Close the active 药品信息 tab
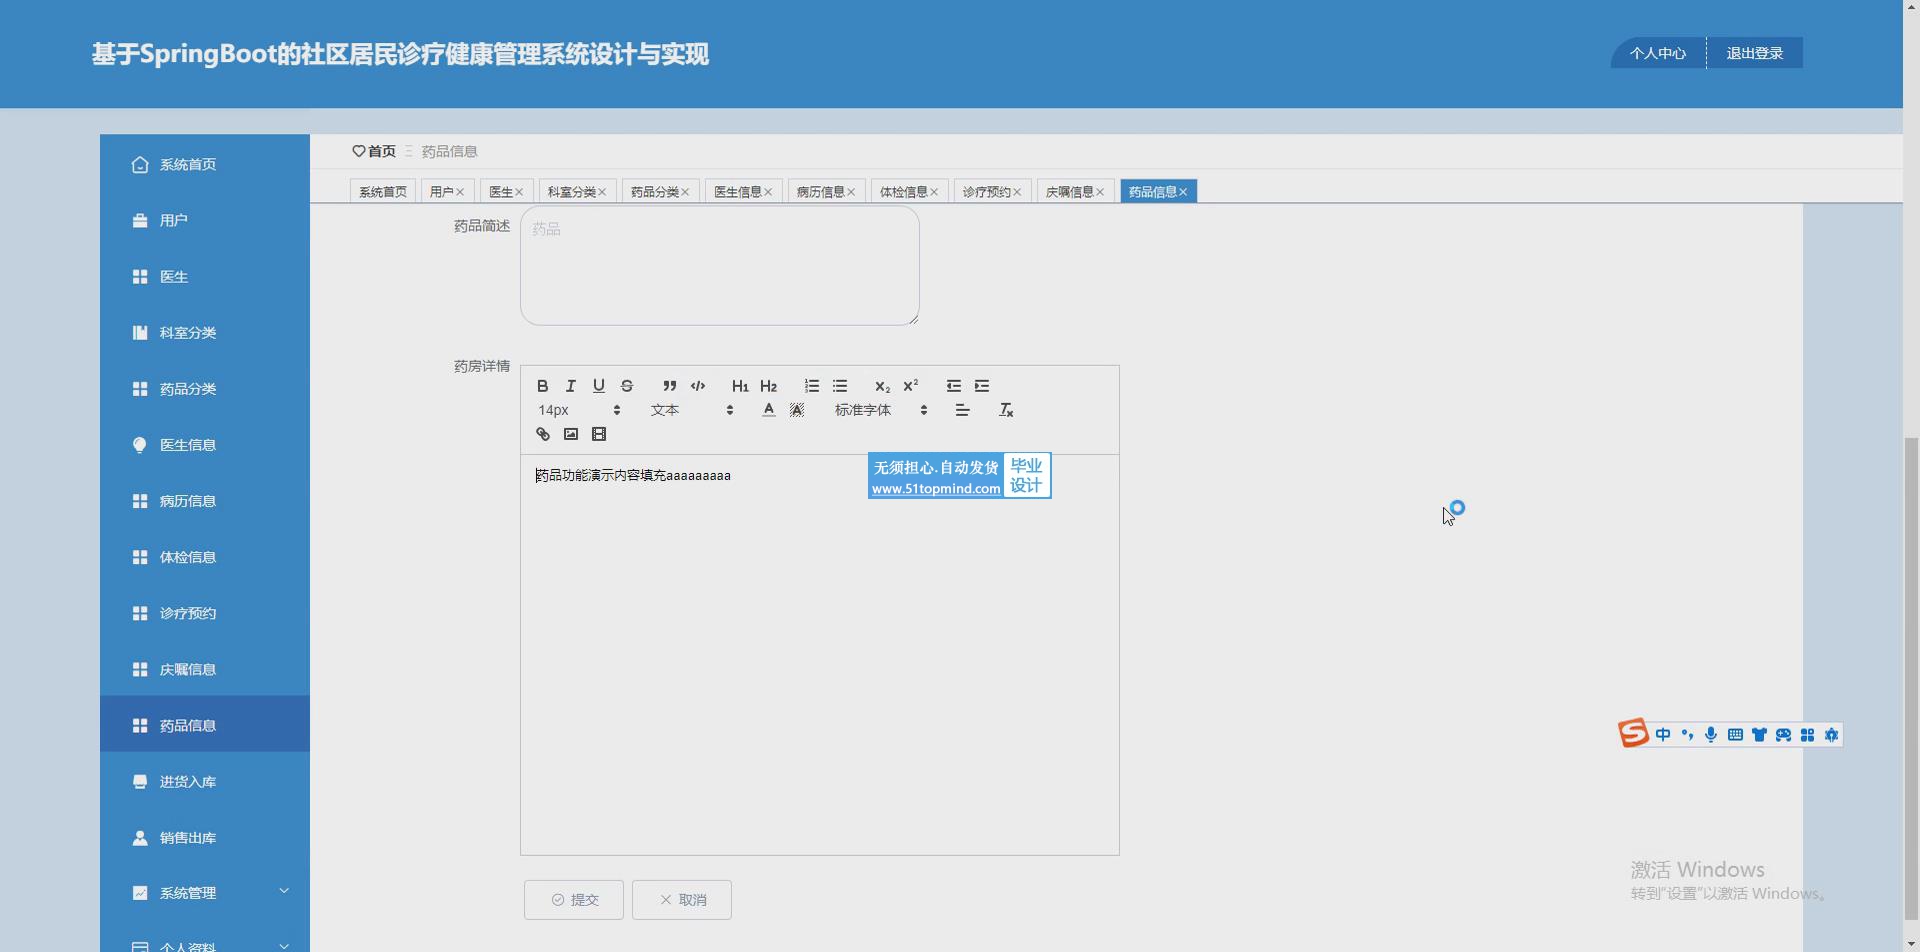 tap(1183, 192)
